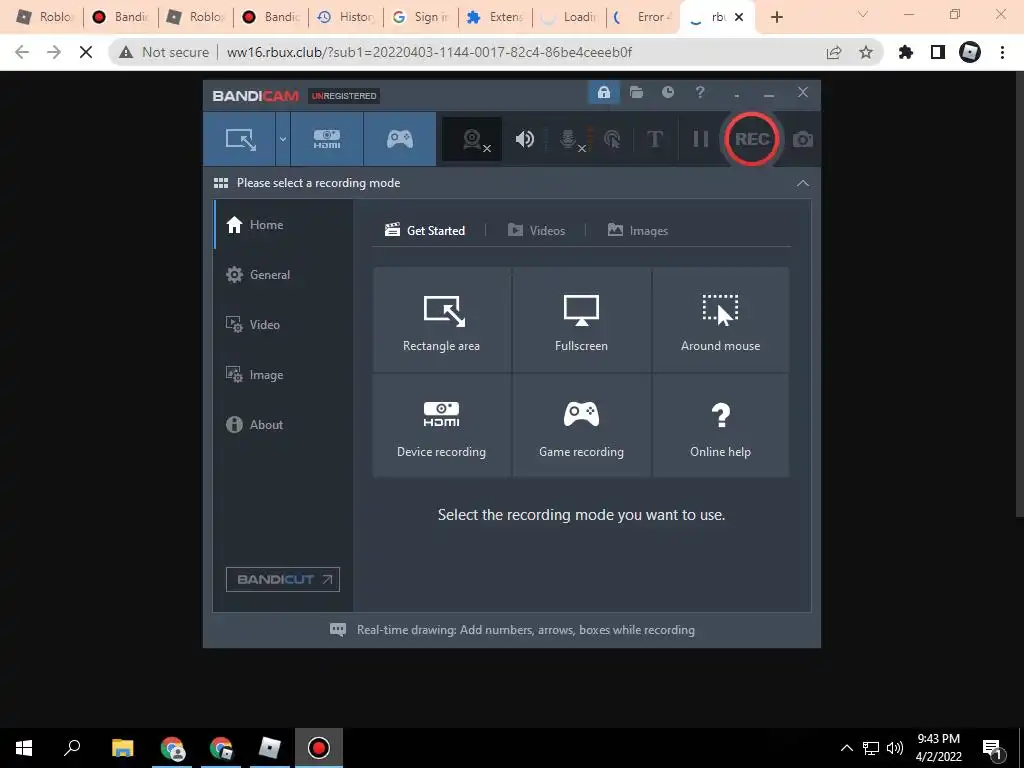The height and width of the screenshot is (768, 1024).
Task: Open the notification center
Action: tap(993, 749)
